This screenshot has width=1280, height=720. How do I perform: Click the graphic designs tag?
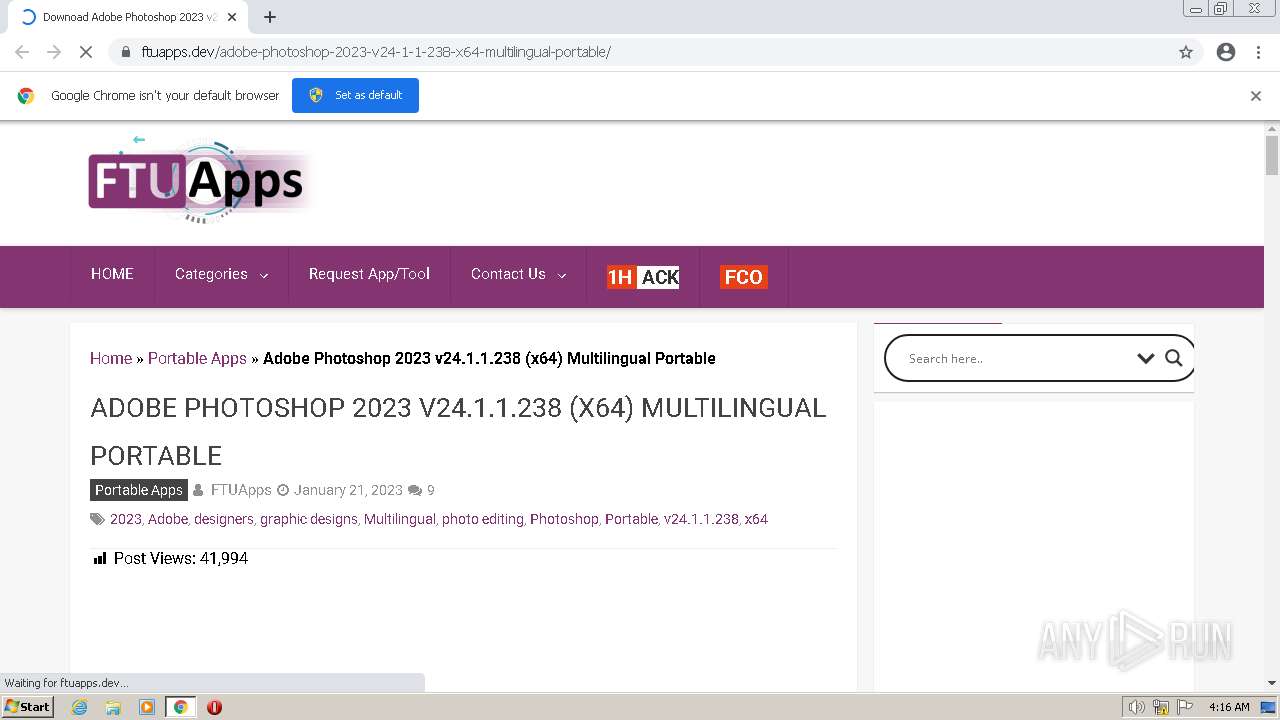click(309, 519)
